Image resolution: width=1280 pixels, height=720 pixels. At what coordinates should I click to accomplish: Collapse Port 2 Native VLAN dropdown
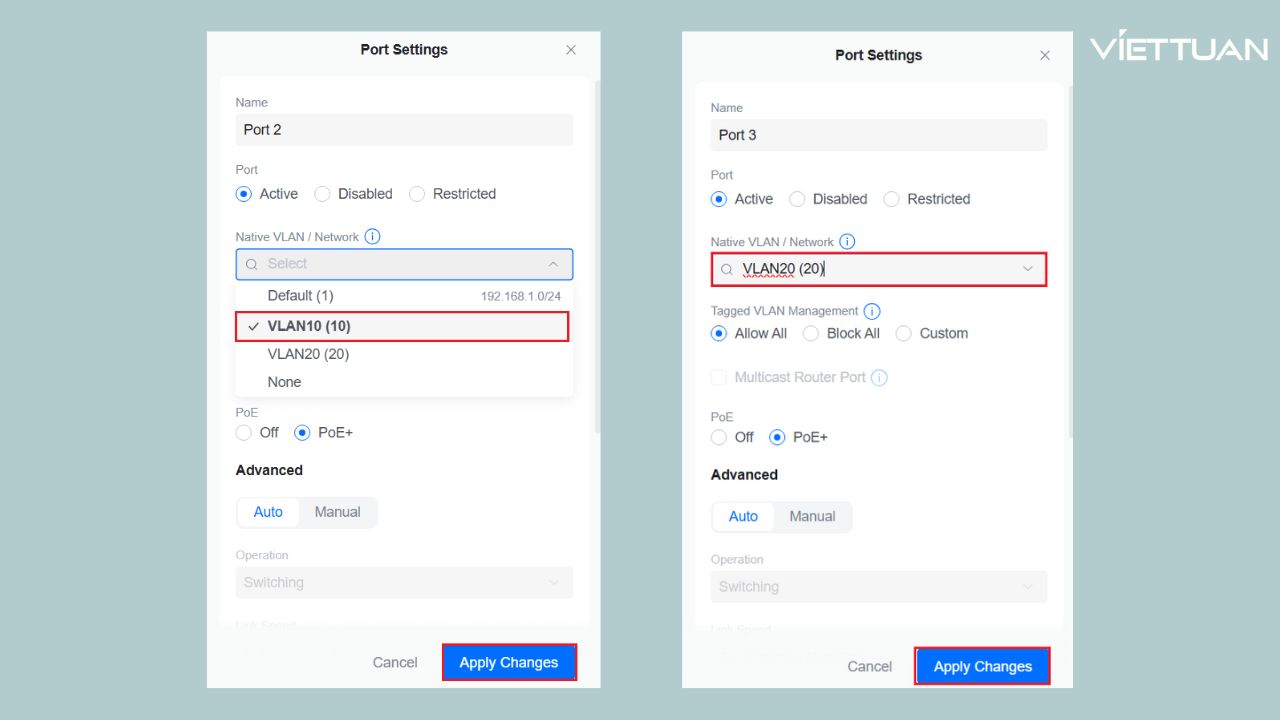[x=553, y=264]
